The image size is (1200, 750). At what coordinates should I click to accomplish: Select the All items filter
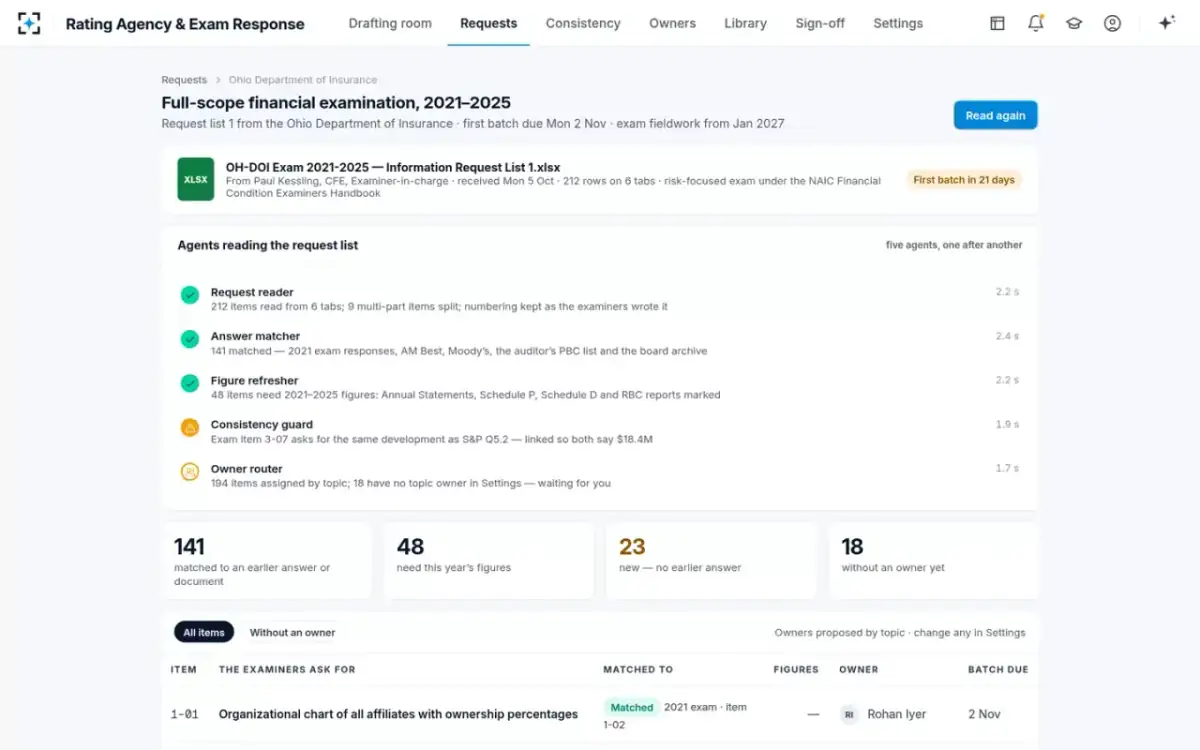coord(204,632)
